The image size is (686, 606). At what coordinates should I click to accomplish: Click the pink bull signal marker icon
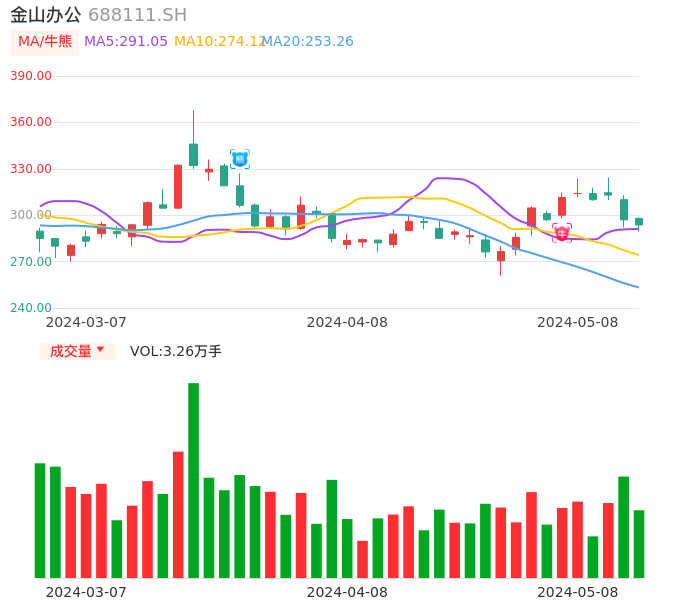pos(562,233)
